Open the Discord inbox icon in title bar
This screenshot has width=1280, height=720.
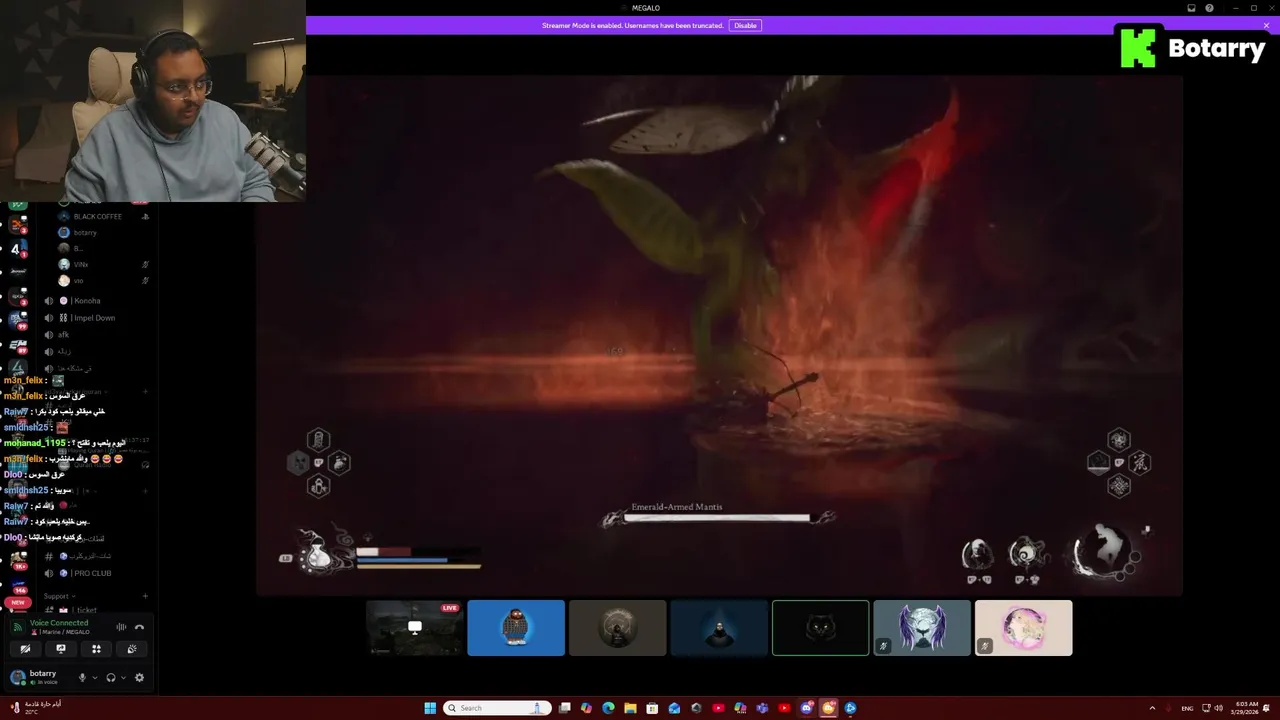(1191, 8)
